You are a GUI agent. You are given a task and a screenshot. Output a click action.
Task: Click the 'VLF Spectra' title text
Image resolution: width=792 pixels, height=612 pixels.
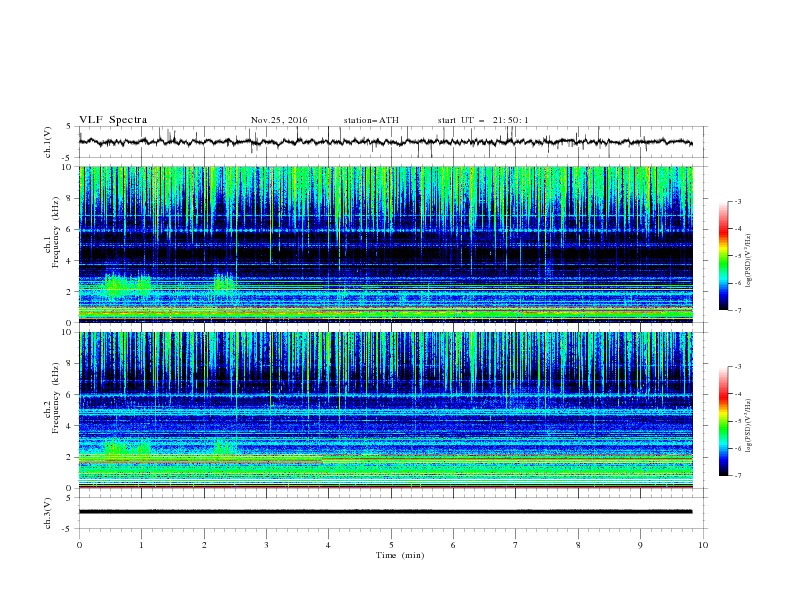(113, 120)
